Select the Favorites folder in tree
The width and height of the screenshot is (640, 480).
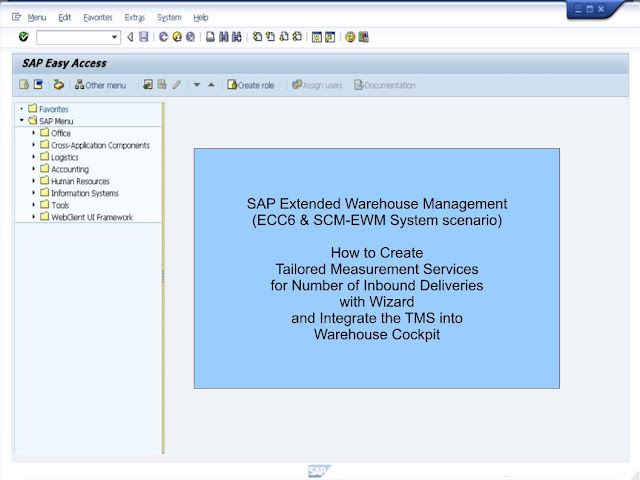coord(53,109)
